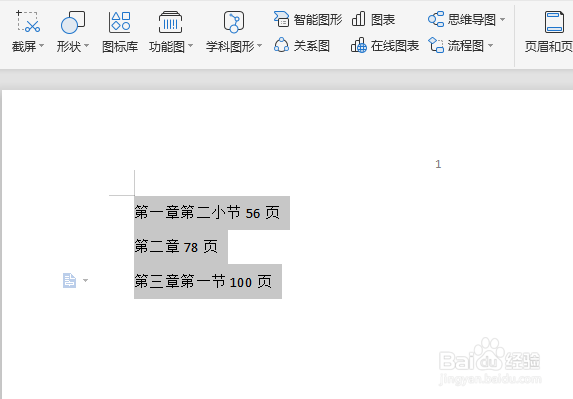
Task: Expand the 流程图 dropdown arrow
Action: point(490,46)
